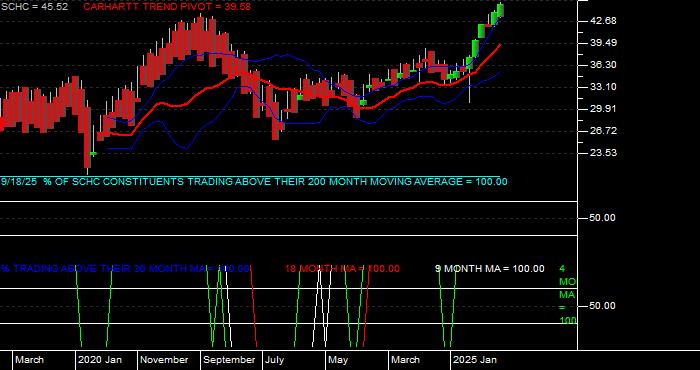Click the red 18 MONTH MA = 100.00 label
The height and width of the screenshot is (370, 700).
tap(342, 269)
